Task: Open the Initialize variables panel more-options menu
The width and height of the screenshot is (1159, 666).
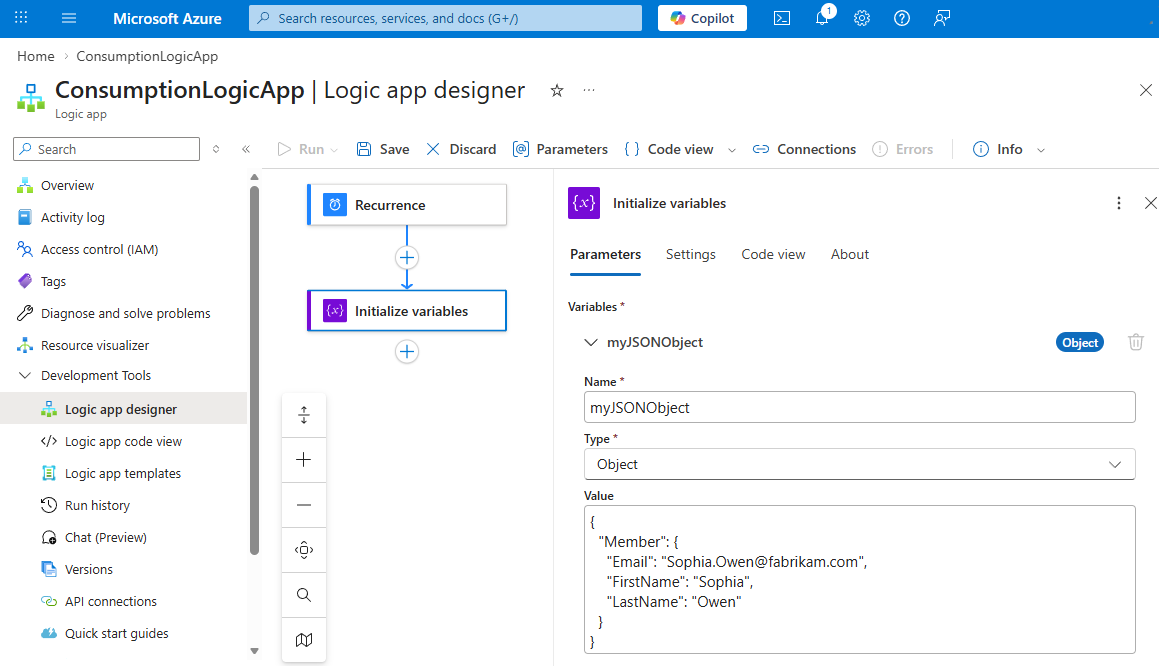Action: 1119,203
